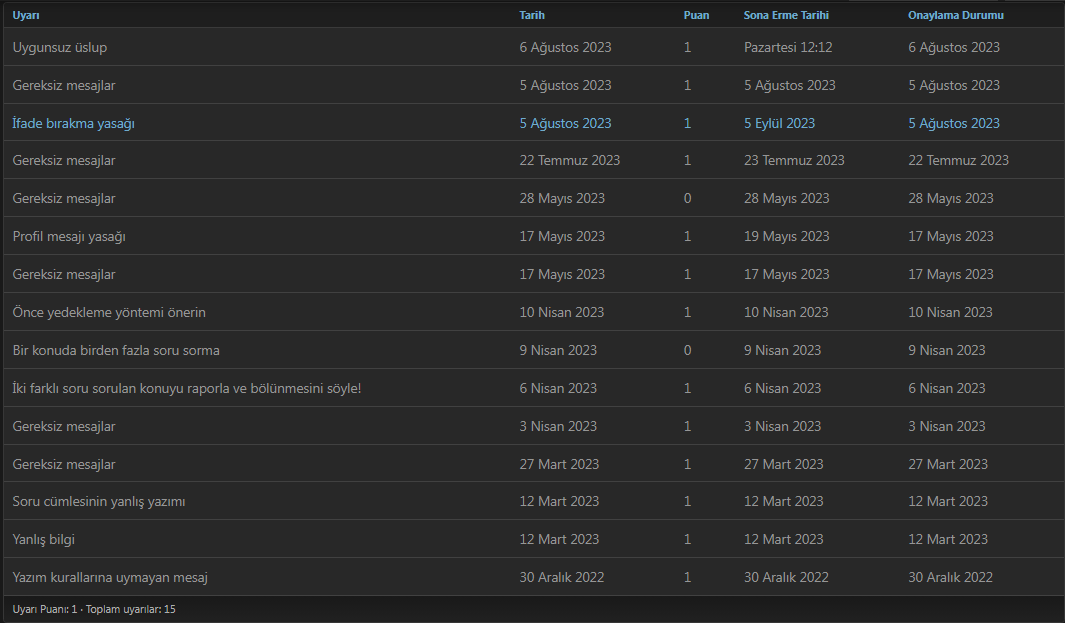Click the "Sona Erme Tarihi" column header
This screenshot has height=623, width=1065.
point(786,16)
